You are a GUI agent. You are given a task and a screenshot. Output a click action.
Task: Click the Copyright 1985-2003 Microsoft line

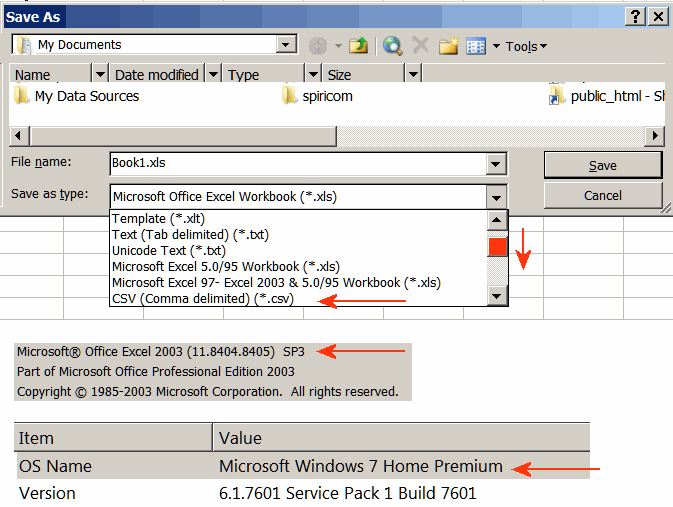tap(208, 392)
